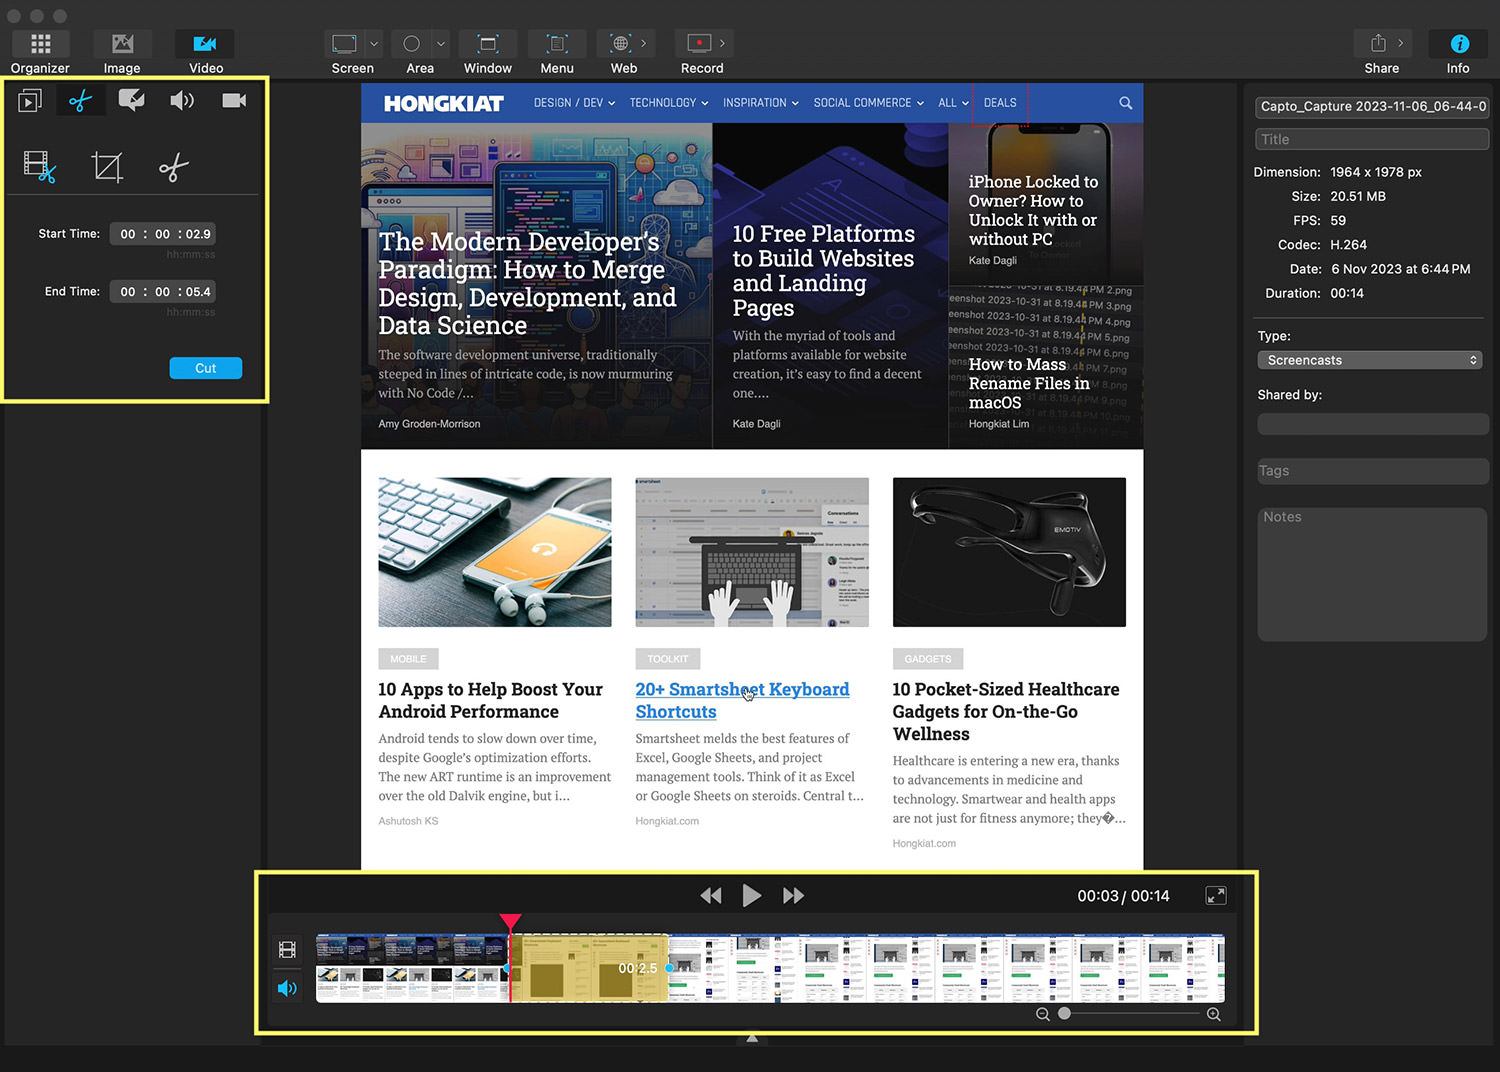The height and width of the screenshot is (1072, 1500).
Task: Switch to the Video tab
Action: click(205, 44)
